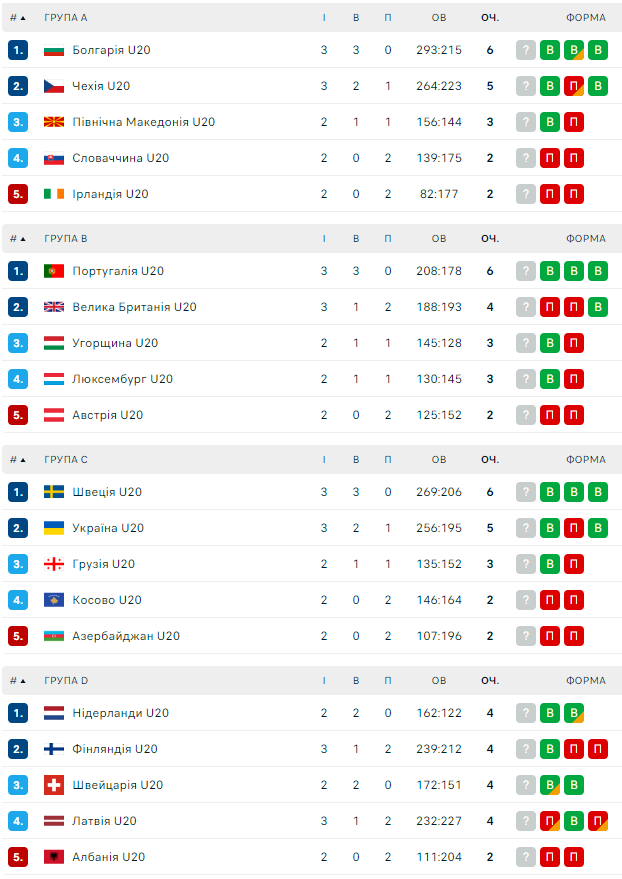The height and width of the screenshot is (879, 622).
Task: Open the Нідерланди U20 team link
Action: (120, 713)
